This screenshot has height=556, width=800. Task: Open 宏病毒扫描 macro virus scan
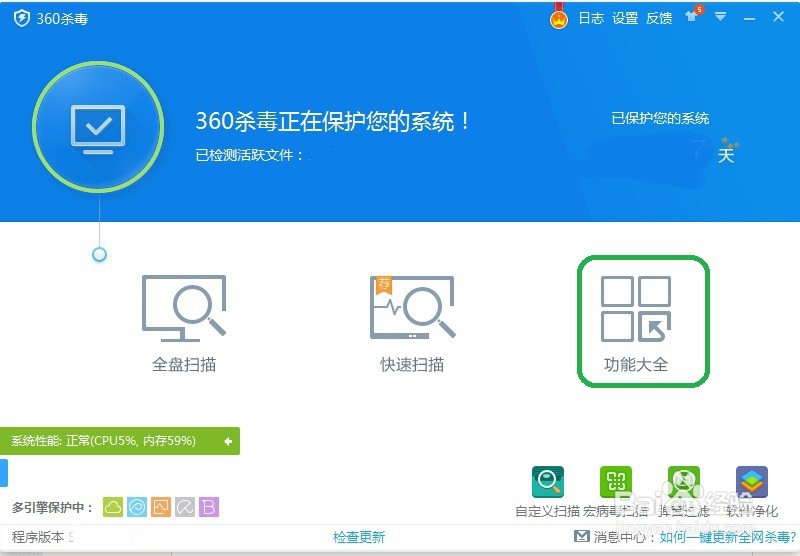(x=616, y=492)
